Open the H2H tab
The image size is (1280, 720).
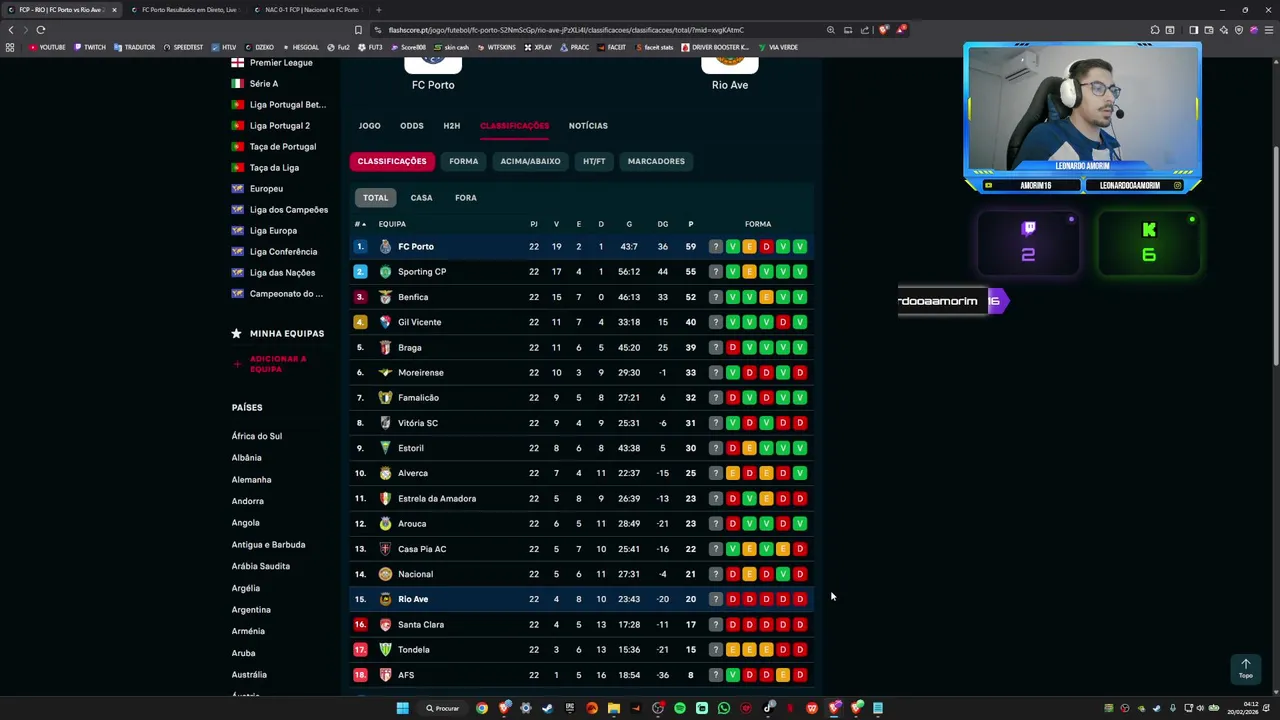pyautogui.click(x=452, y=126)
